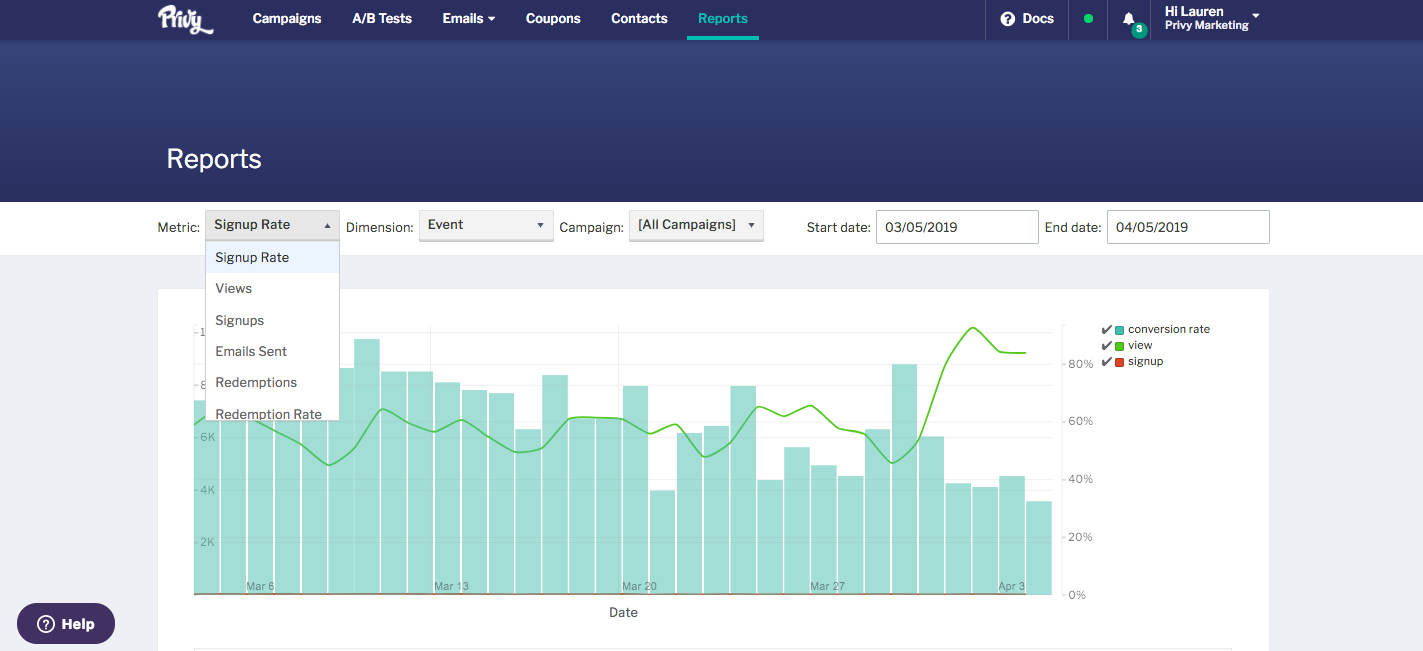This screenshot has height=651, width=1423.
Task: Select Emails Sent in metric list
Action: click(272, 351)
